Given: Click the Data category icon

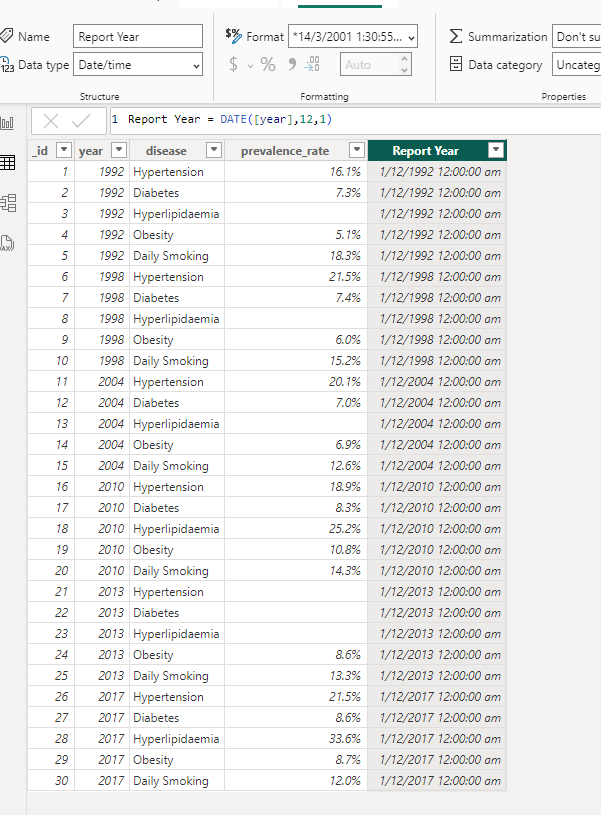Looking at the screenshot, I should (455, 64).
